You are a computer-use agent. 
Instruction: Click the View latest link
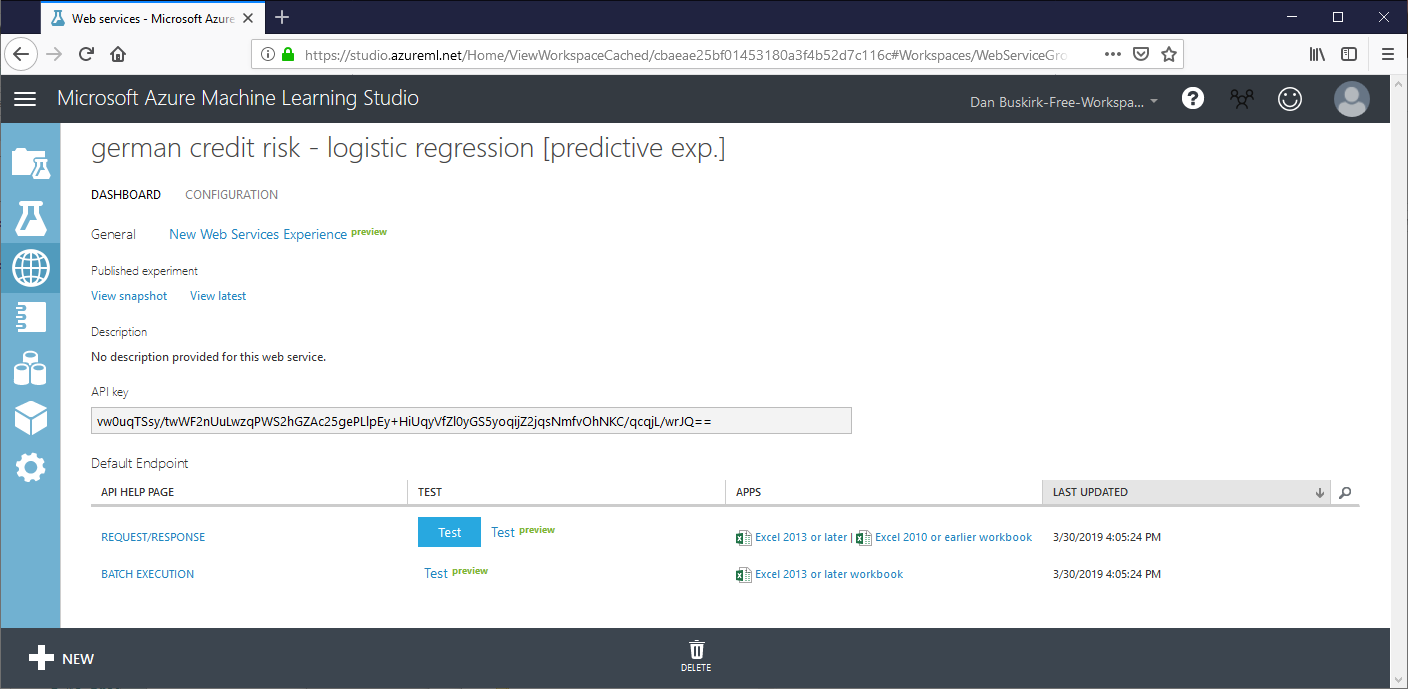[218, 296]
